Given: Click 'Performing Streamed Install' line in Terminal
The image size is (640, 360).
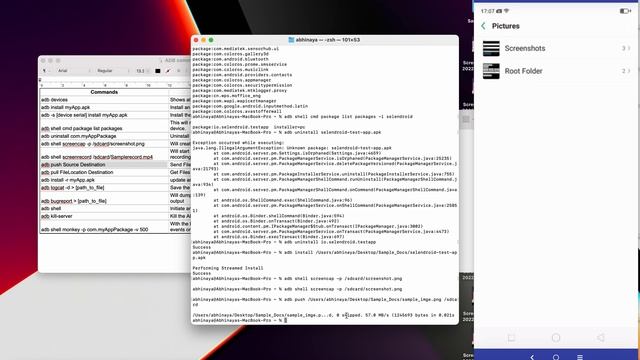Looking at the screenshot, I should (x=228, y=268).
